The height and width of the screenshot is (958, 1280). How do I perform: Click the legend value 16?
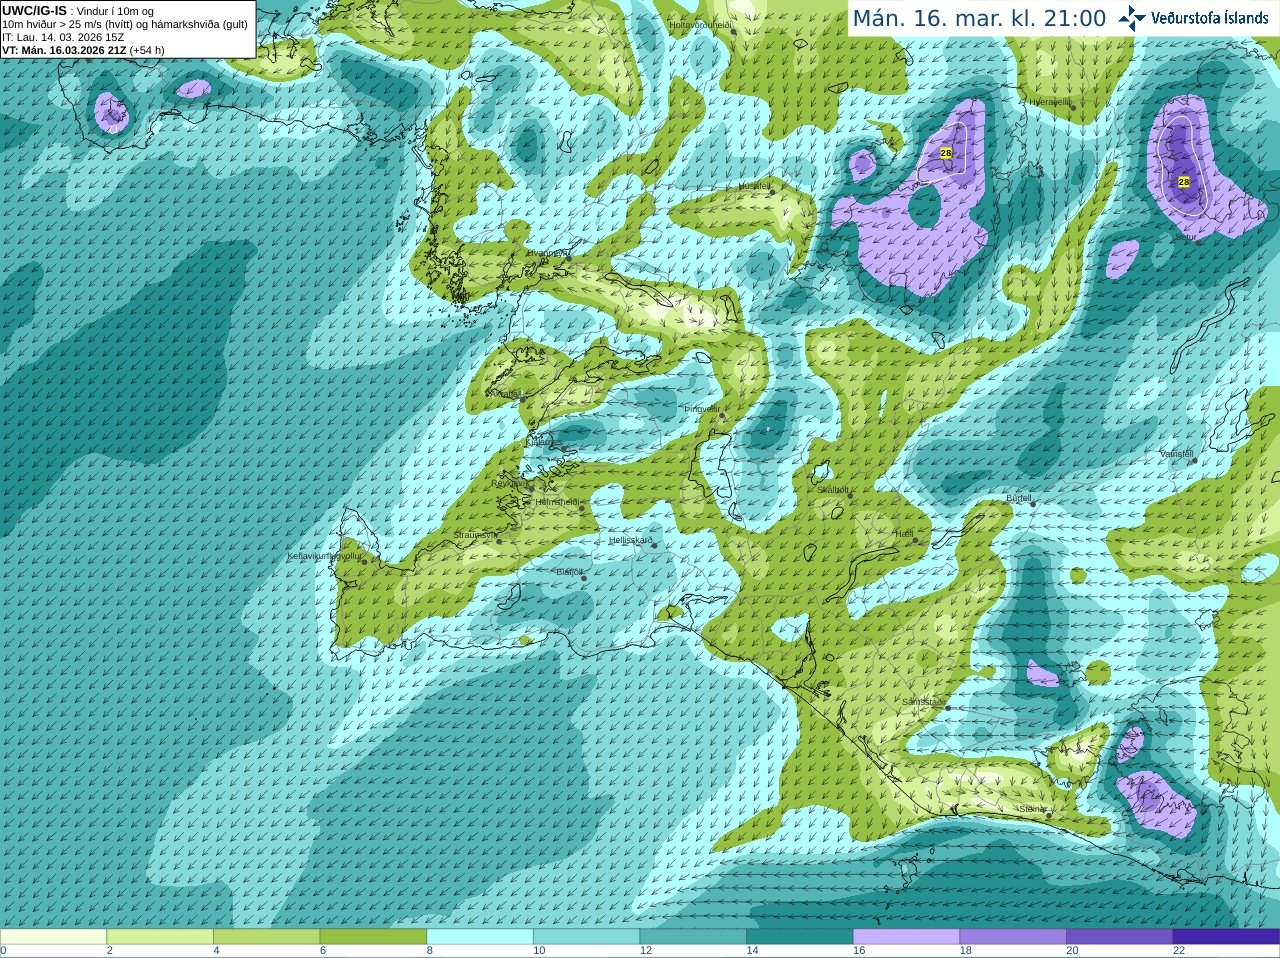pyautogui.click(x=859, y=951)
